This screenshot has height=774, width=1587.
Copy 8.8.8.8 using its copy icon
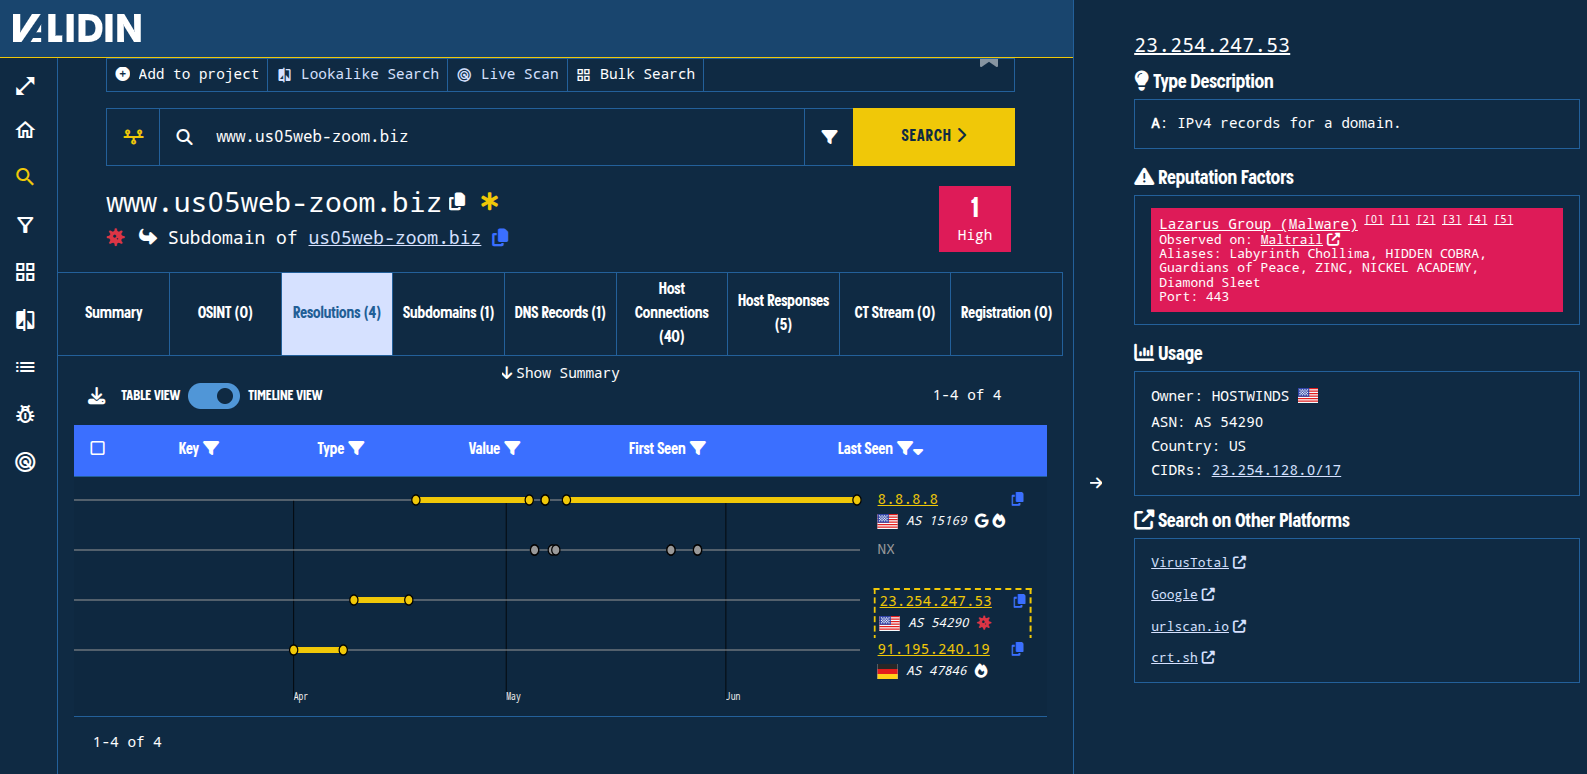click(1017, 499)
